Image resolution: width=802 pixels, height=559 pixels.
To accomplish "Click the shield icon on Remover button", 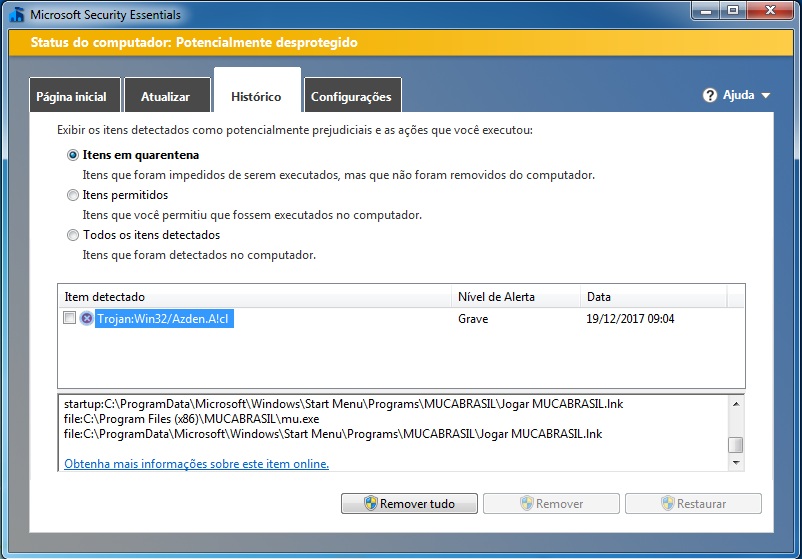I will pyautogui.click(x=526, y=504).
